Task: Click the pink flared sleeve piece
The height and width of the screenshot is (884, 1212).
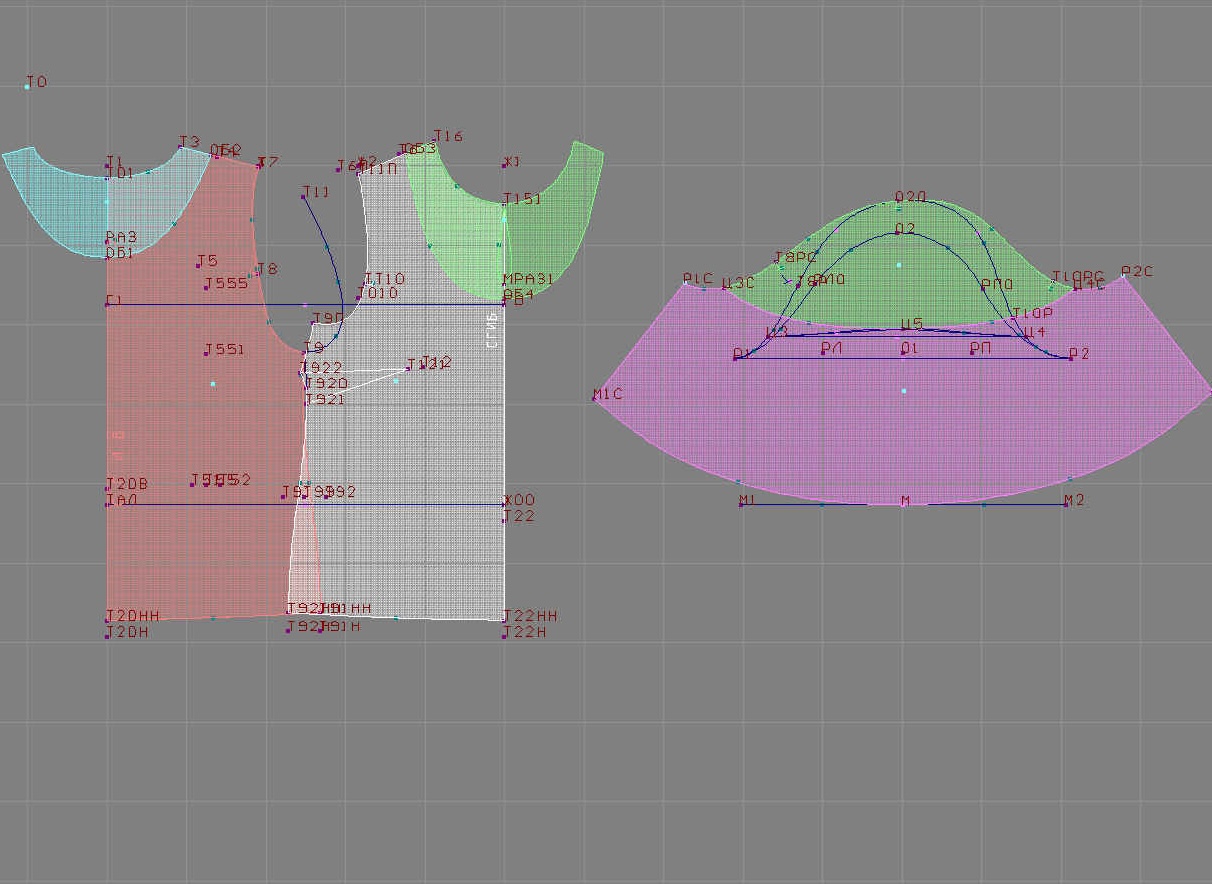Action: [x=900, y=440]
